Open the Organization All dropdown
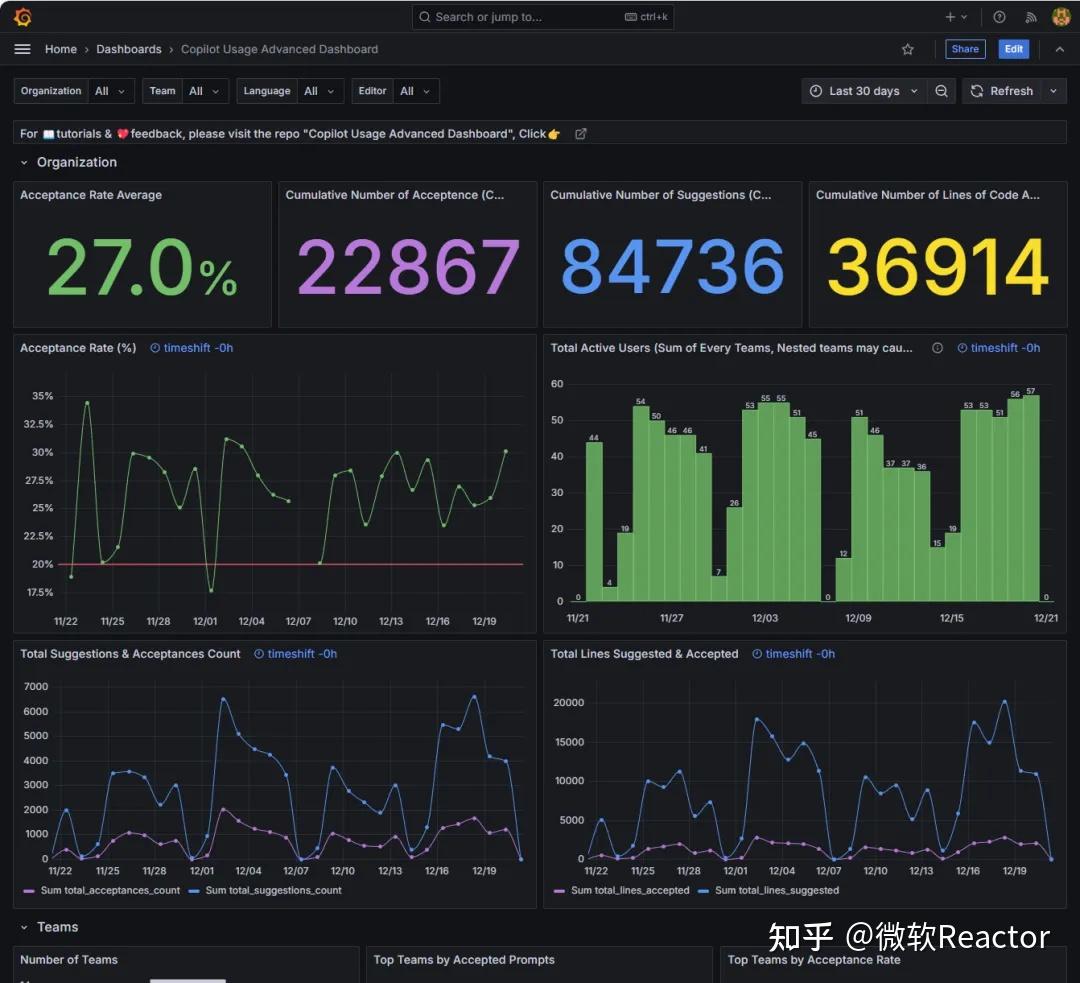This screenshot has width=1080, height=983. 111,91
